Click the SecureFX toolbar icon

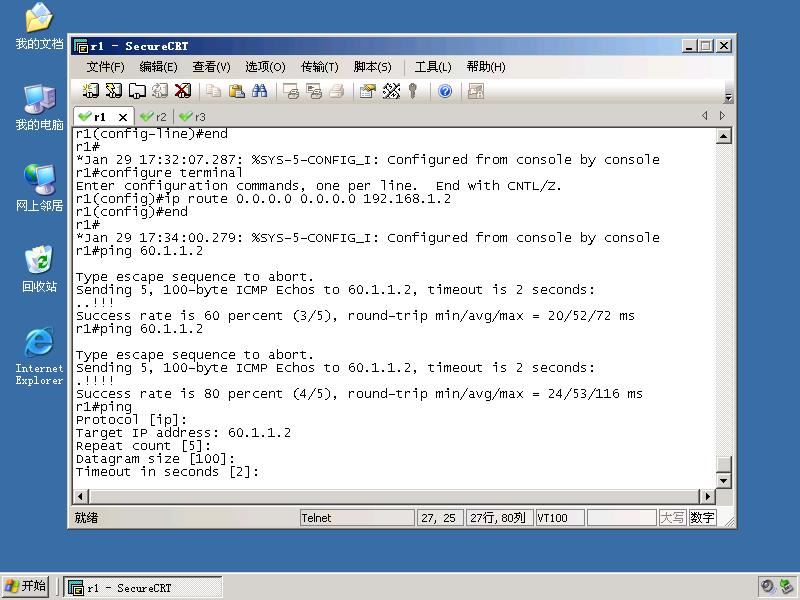point(476,91)
